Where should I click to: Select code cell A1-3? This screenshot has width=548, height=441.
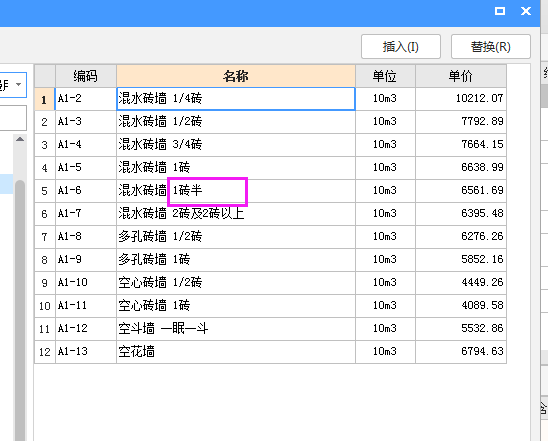click(86, 122)
